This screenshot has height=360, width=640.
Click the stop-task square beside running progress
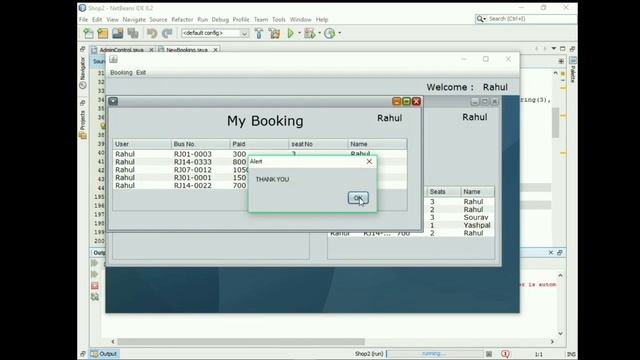point(489,354)
